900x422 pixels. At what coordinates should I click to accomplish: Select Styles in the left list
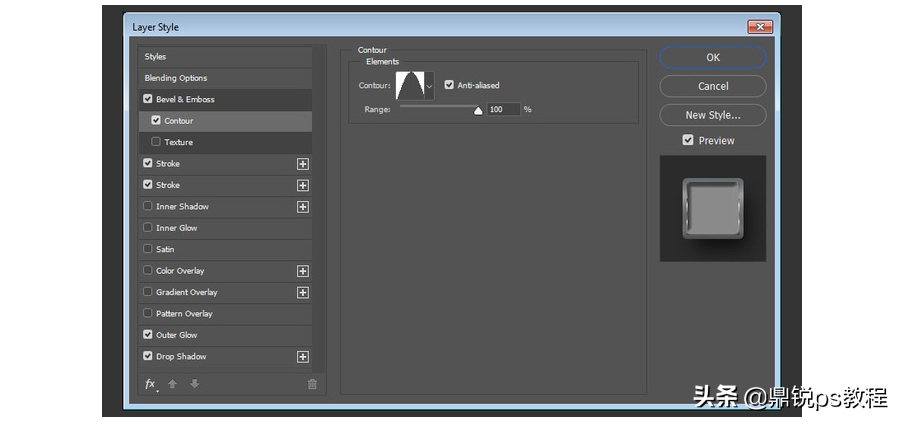click(x=225, y=57)
